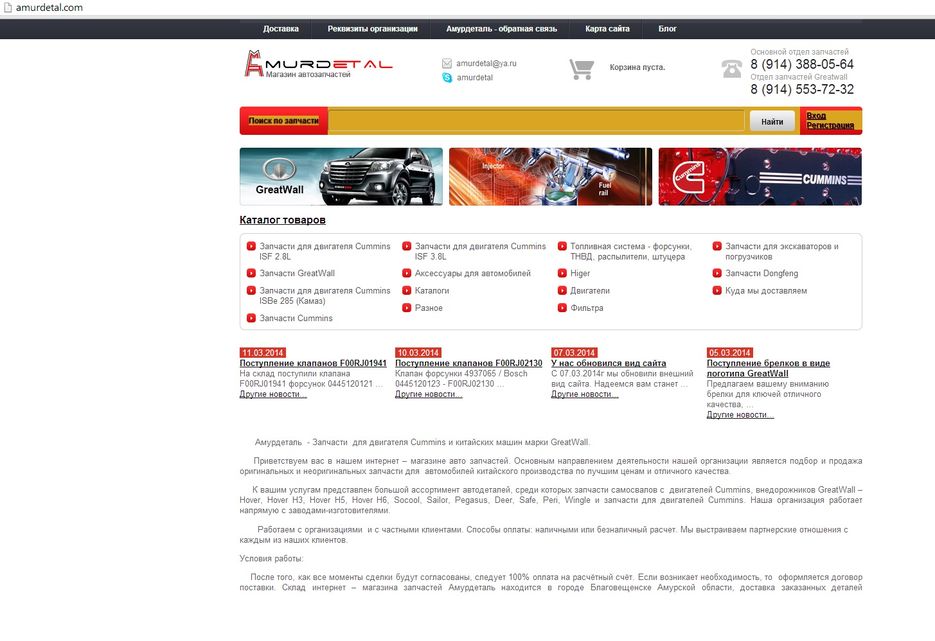Click red arrow bullet beside Разное
The height and width of the screenshot is (641, 935).
click(407, 308)
